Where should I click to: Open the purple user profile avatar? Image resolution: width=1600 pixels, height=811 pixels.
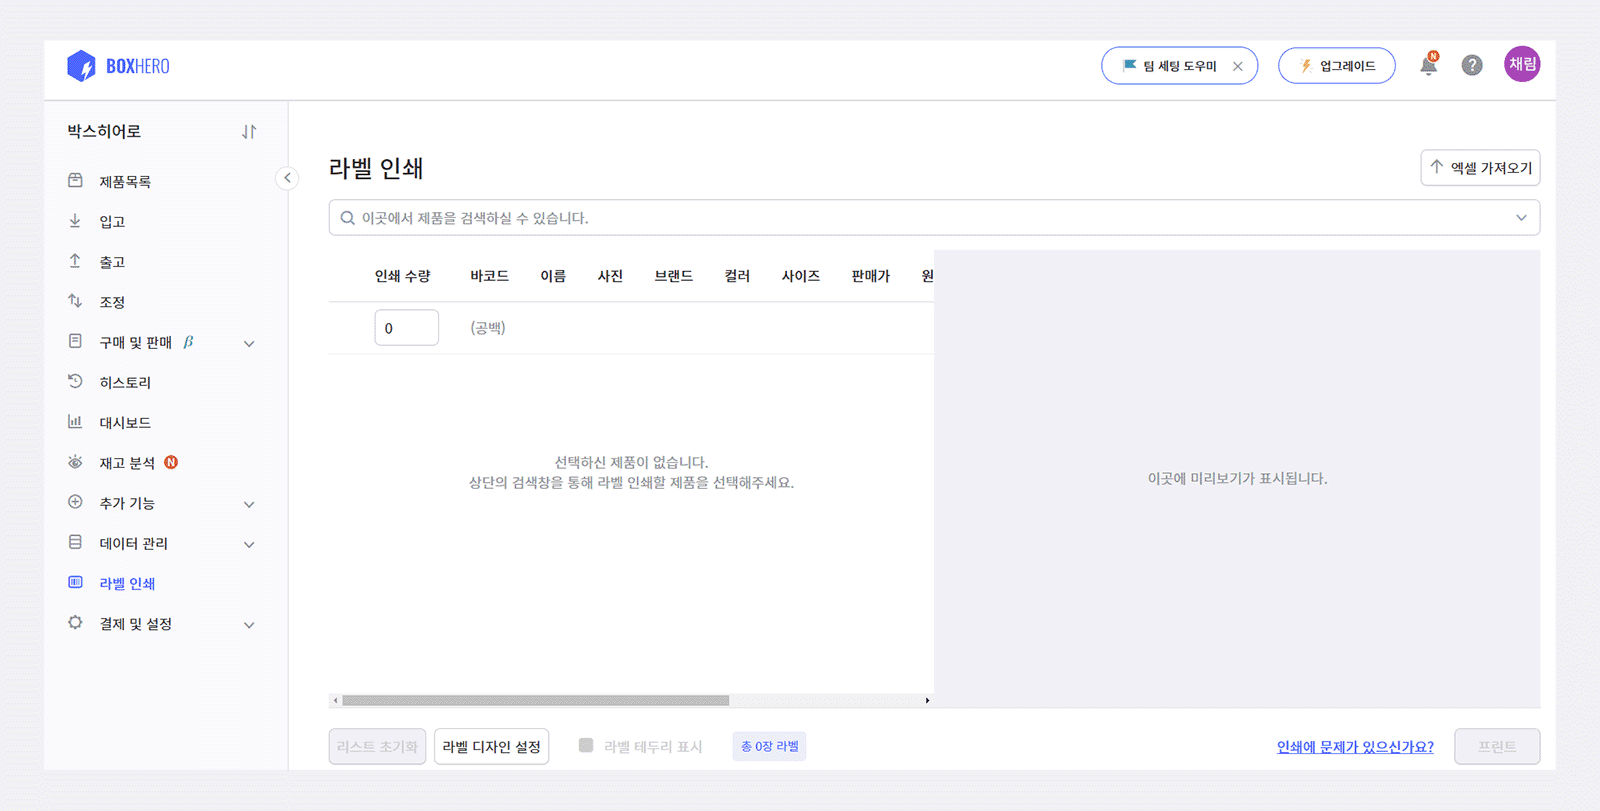(1522, 65)
